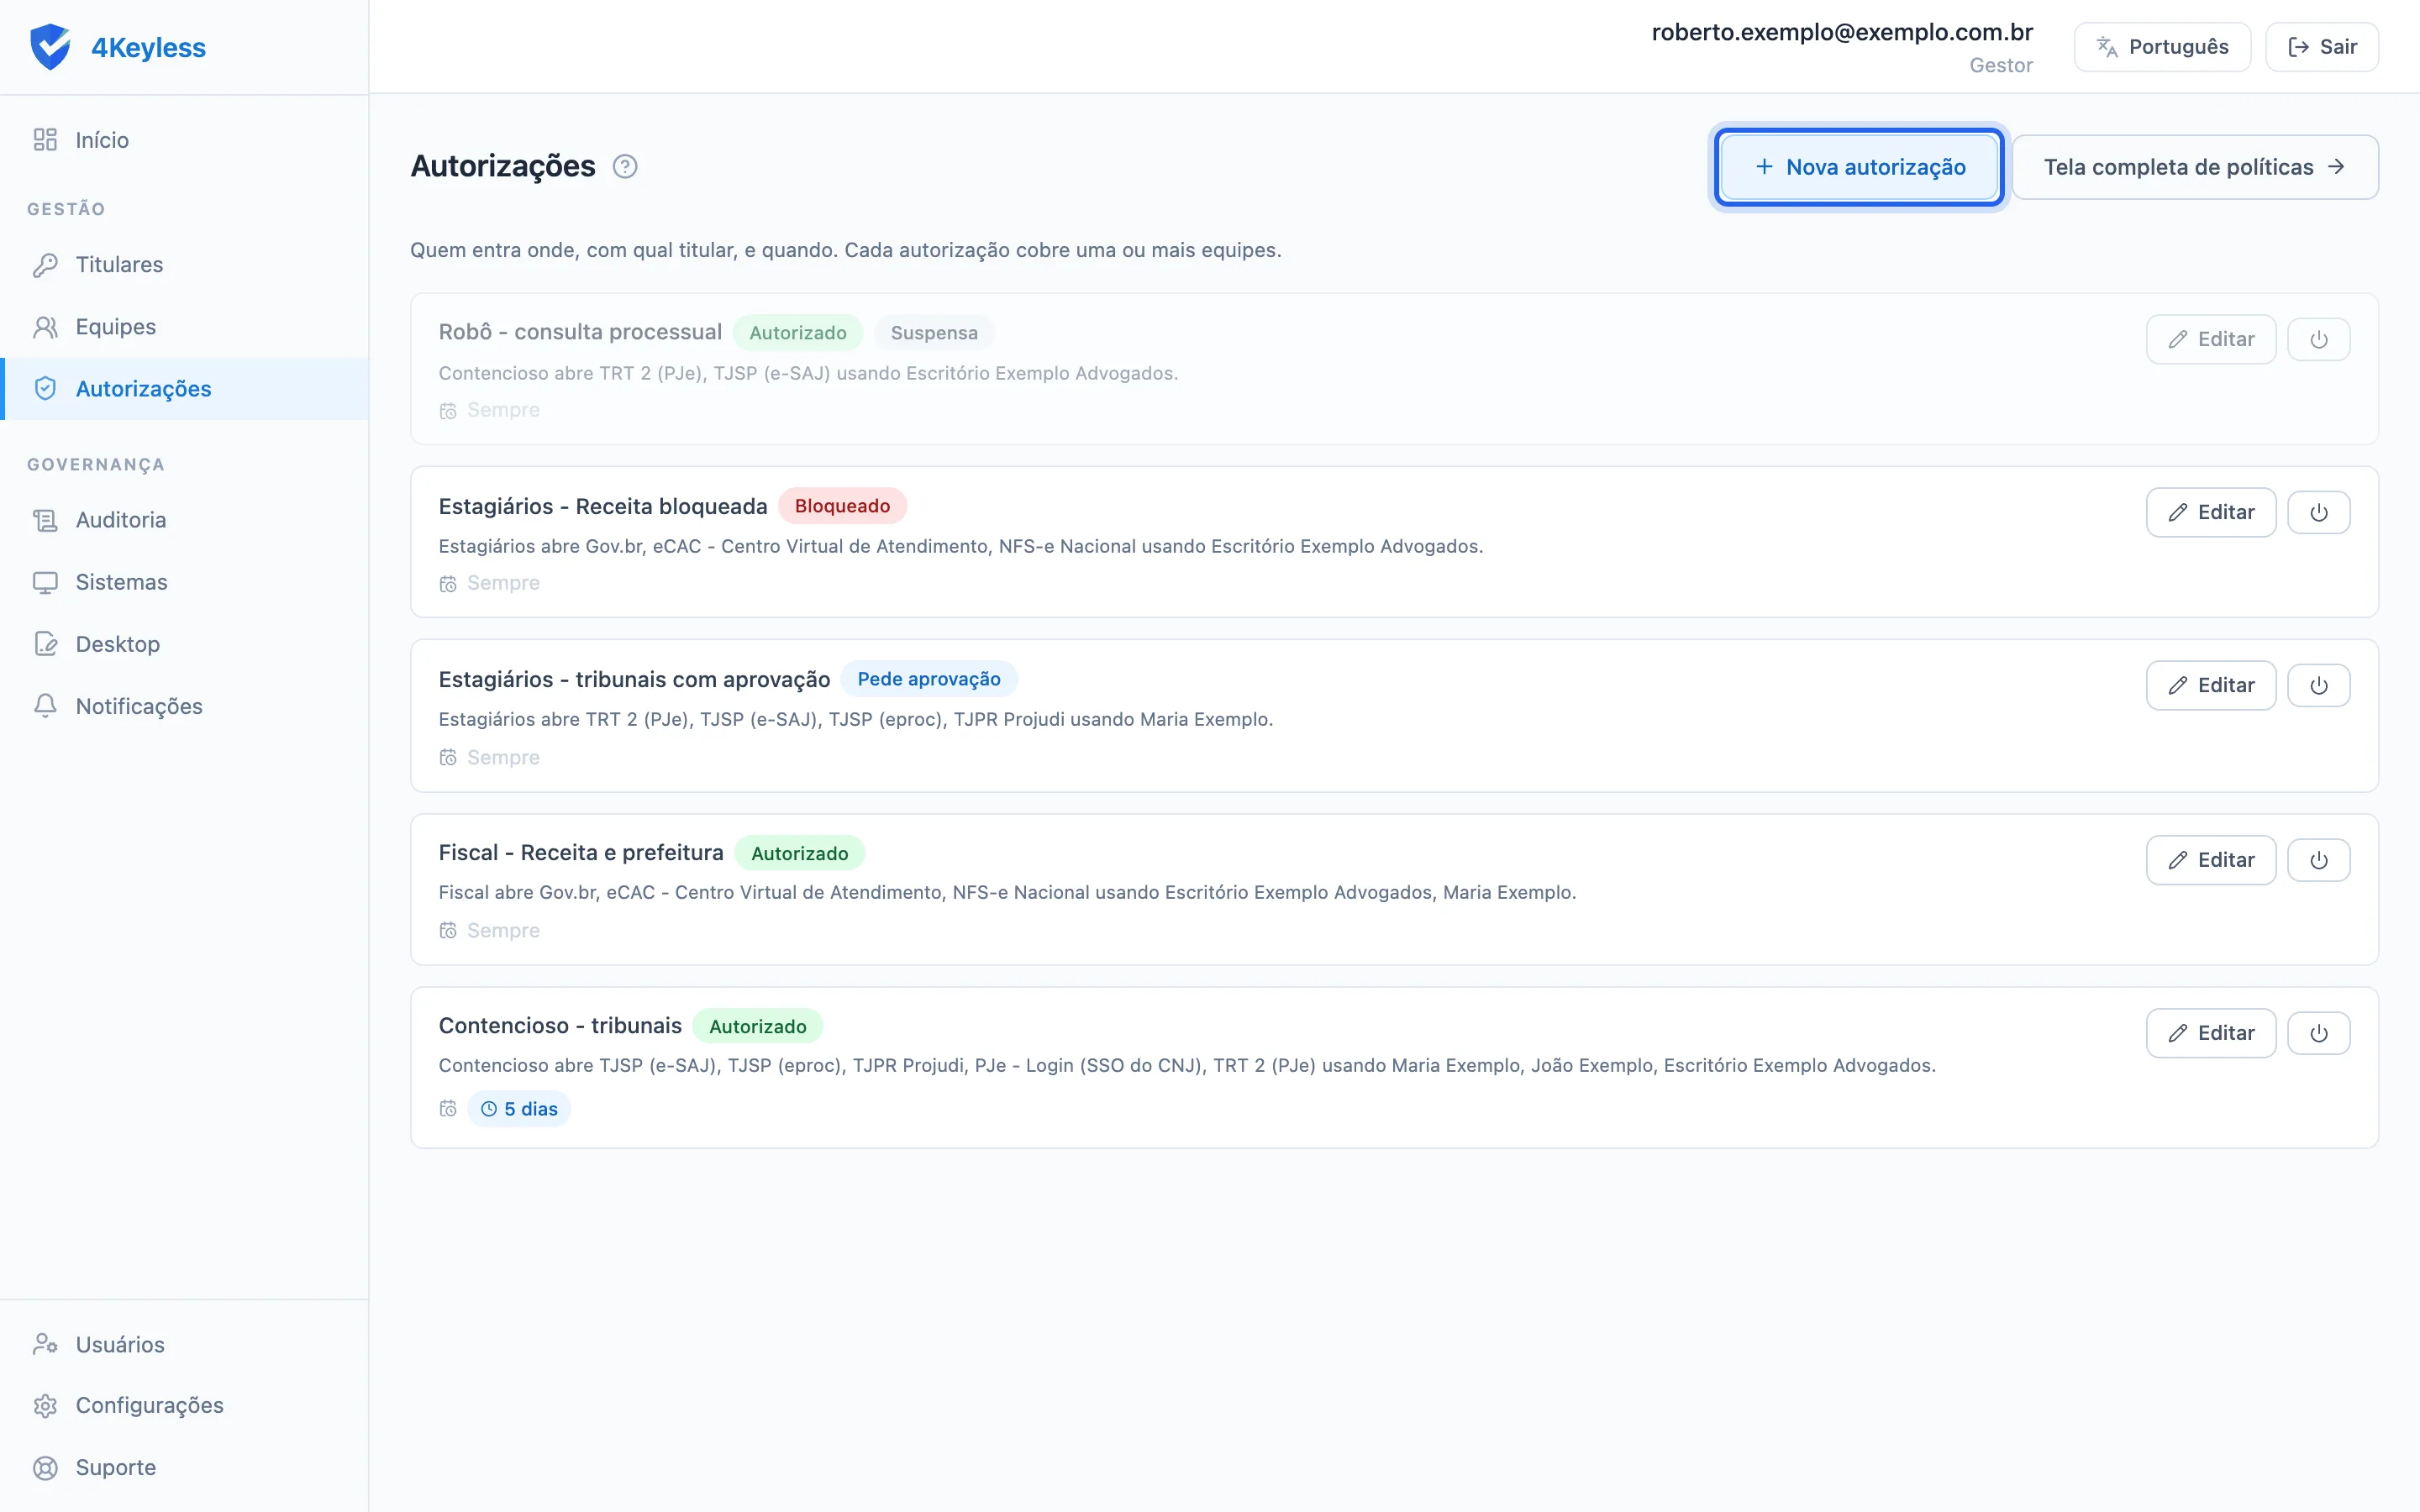Screen dimensions: 2420x1512
Task: Edit the Robô - consulta processual authorization
Action: [2210, 339]
